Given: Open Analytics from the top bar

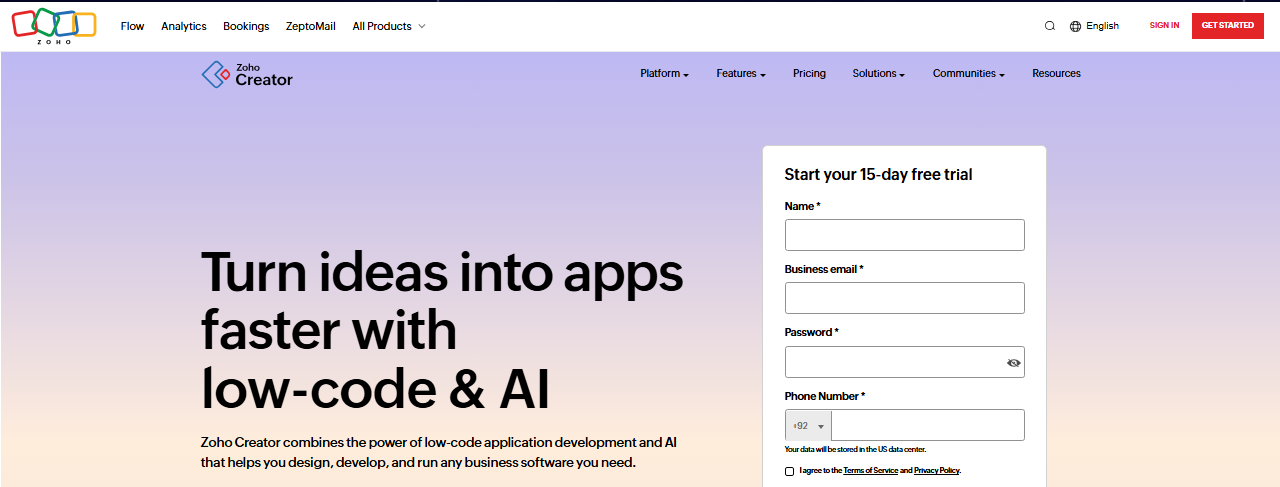Looking at the screenshot, I should (x=184, y=26).
